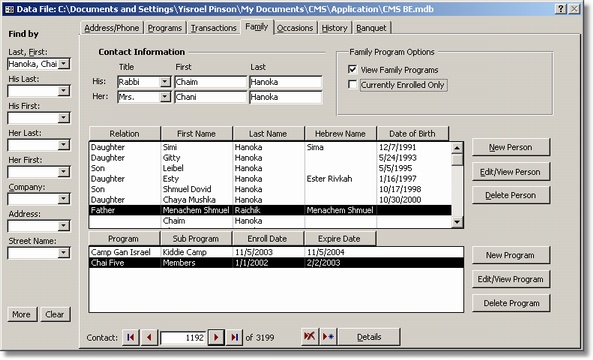This screenshot has width=593, height=360.
Task: Click the Hebrew Name column header
Action: click(340, 133)
